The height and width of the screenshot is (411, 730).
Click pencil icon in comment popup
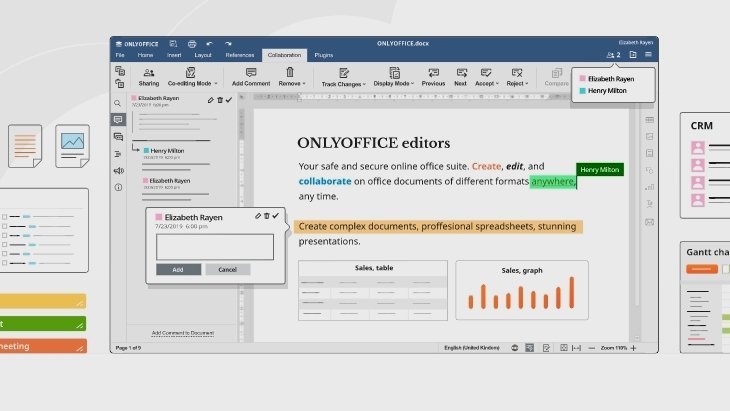[x=257, y=216]
